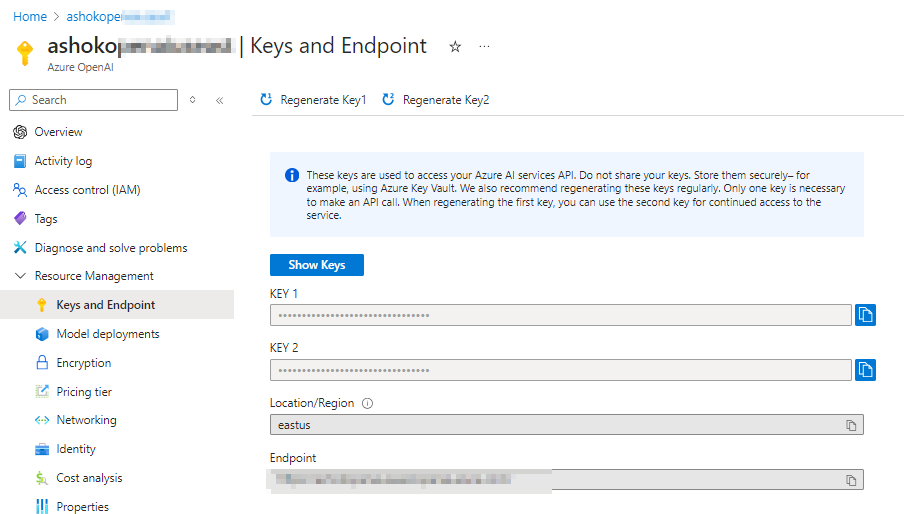Viewport: 904px width, 514px height.
Task: Open the Pricing tier page
Action: 84,392
